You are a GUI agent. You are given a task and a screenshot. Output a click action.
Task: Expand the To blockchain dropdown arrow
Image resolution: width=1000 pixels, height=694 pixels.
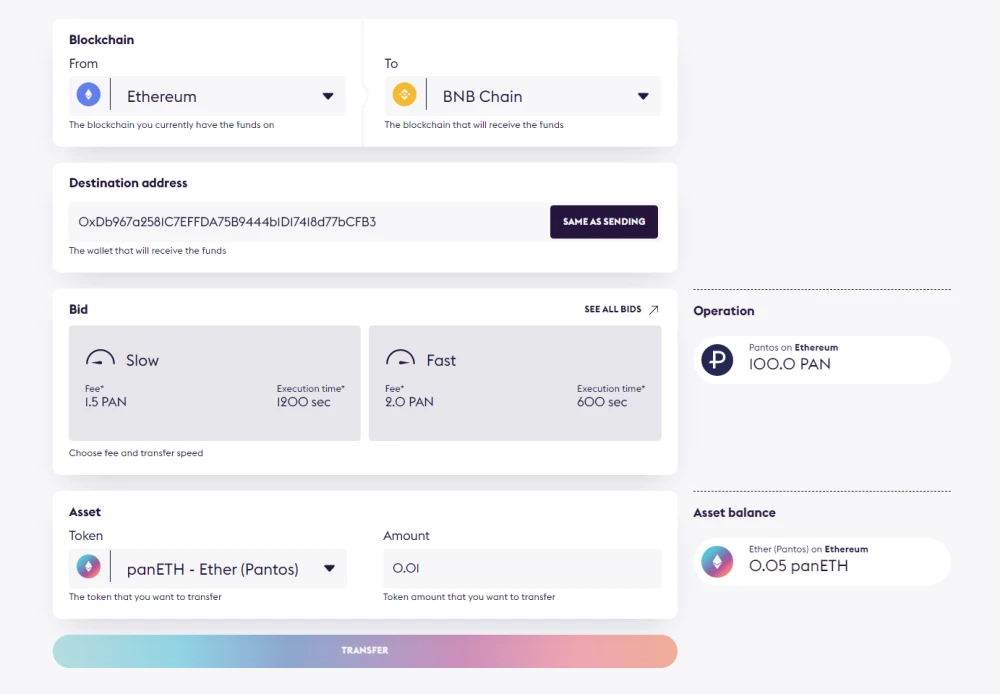(x=643, y=96)
